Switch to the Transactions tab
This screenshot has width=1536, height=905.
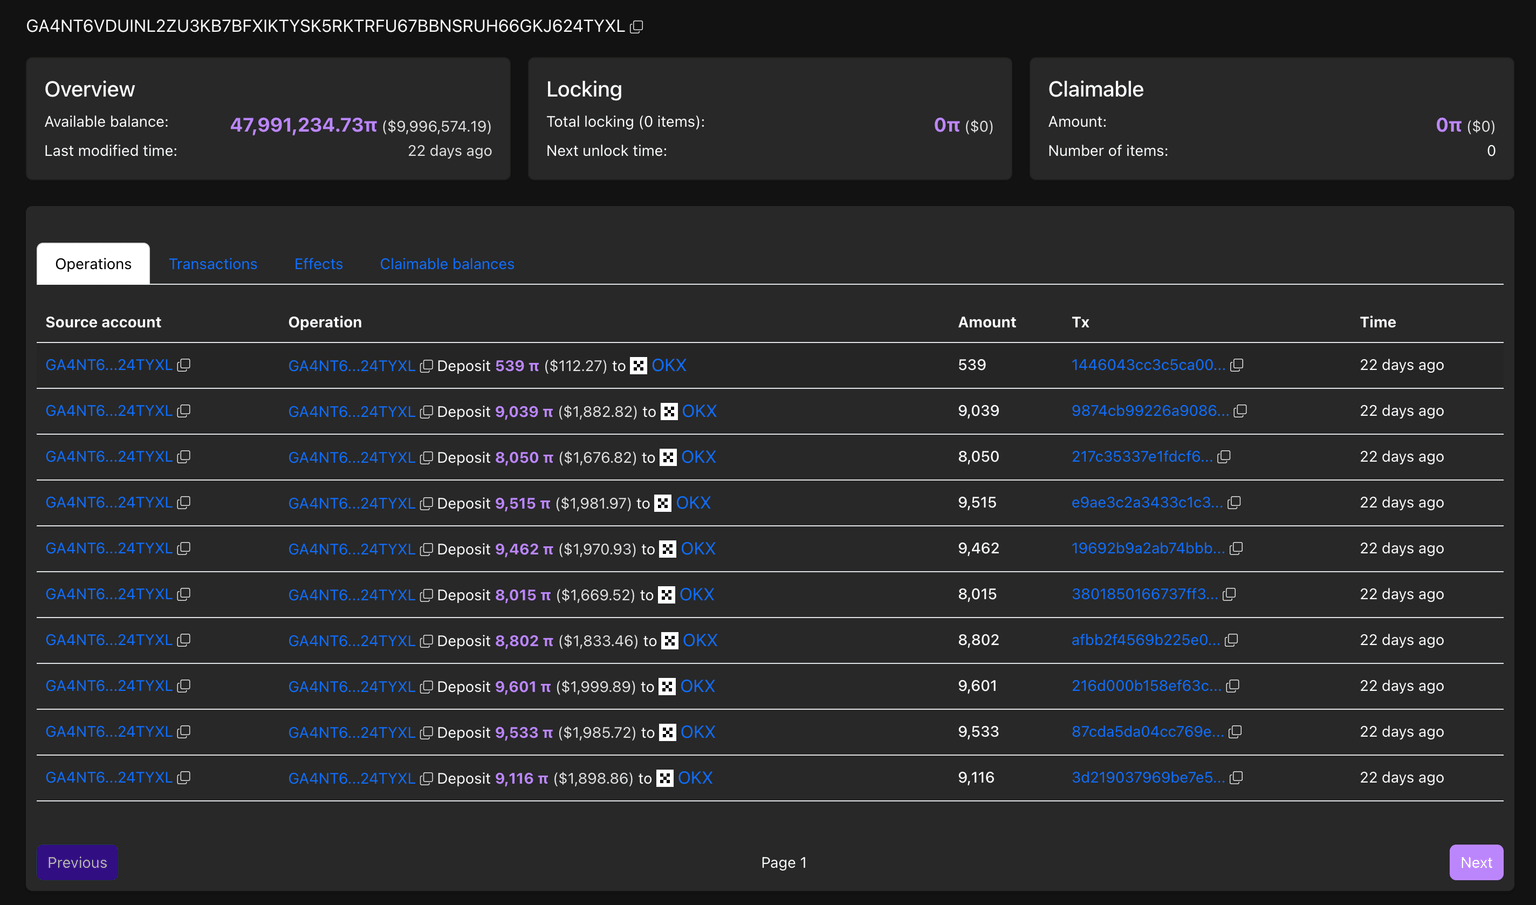point(213,263)
